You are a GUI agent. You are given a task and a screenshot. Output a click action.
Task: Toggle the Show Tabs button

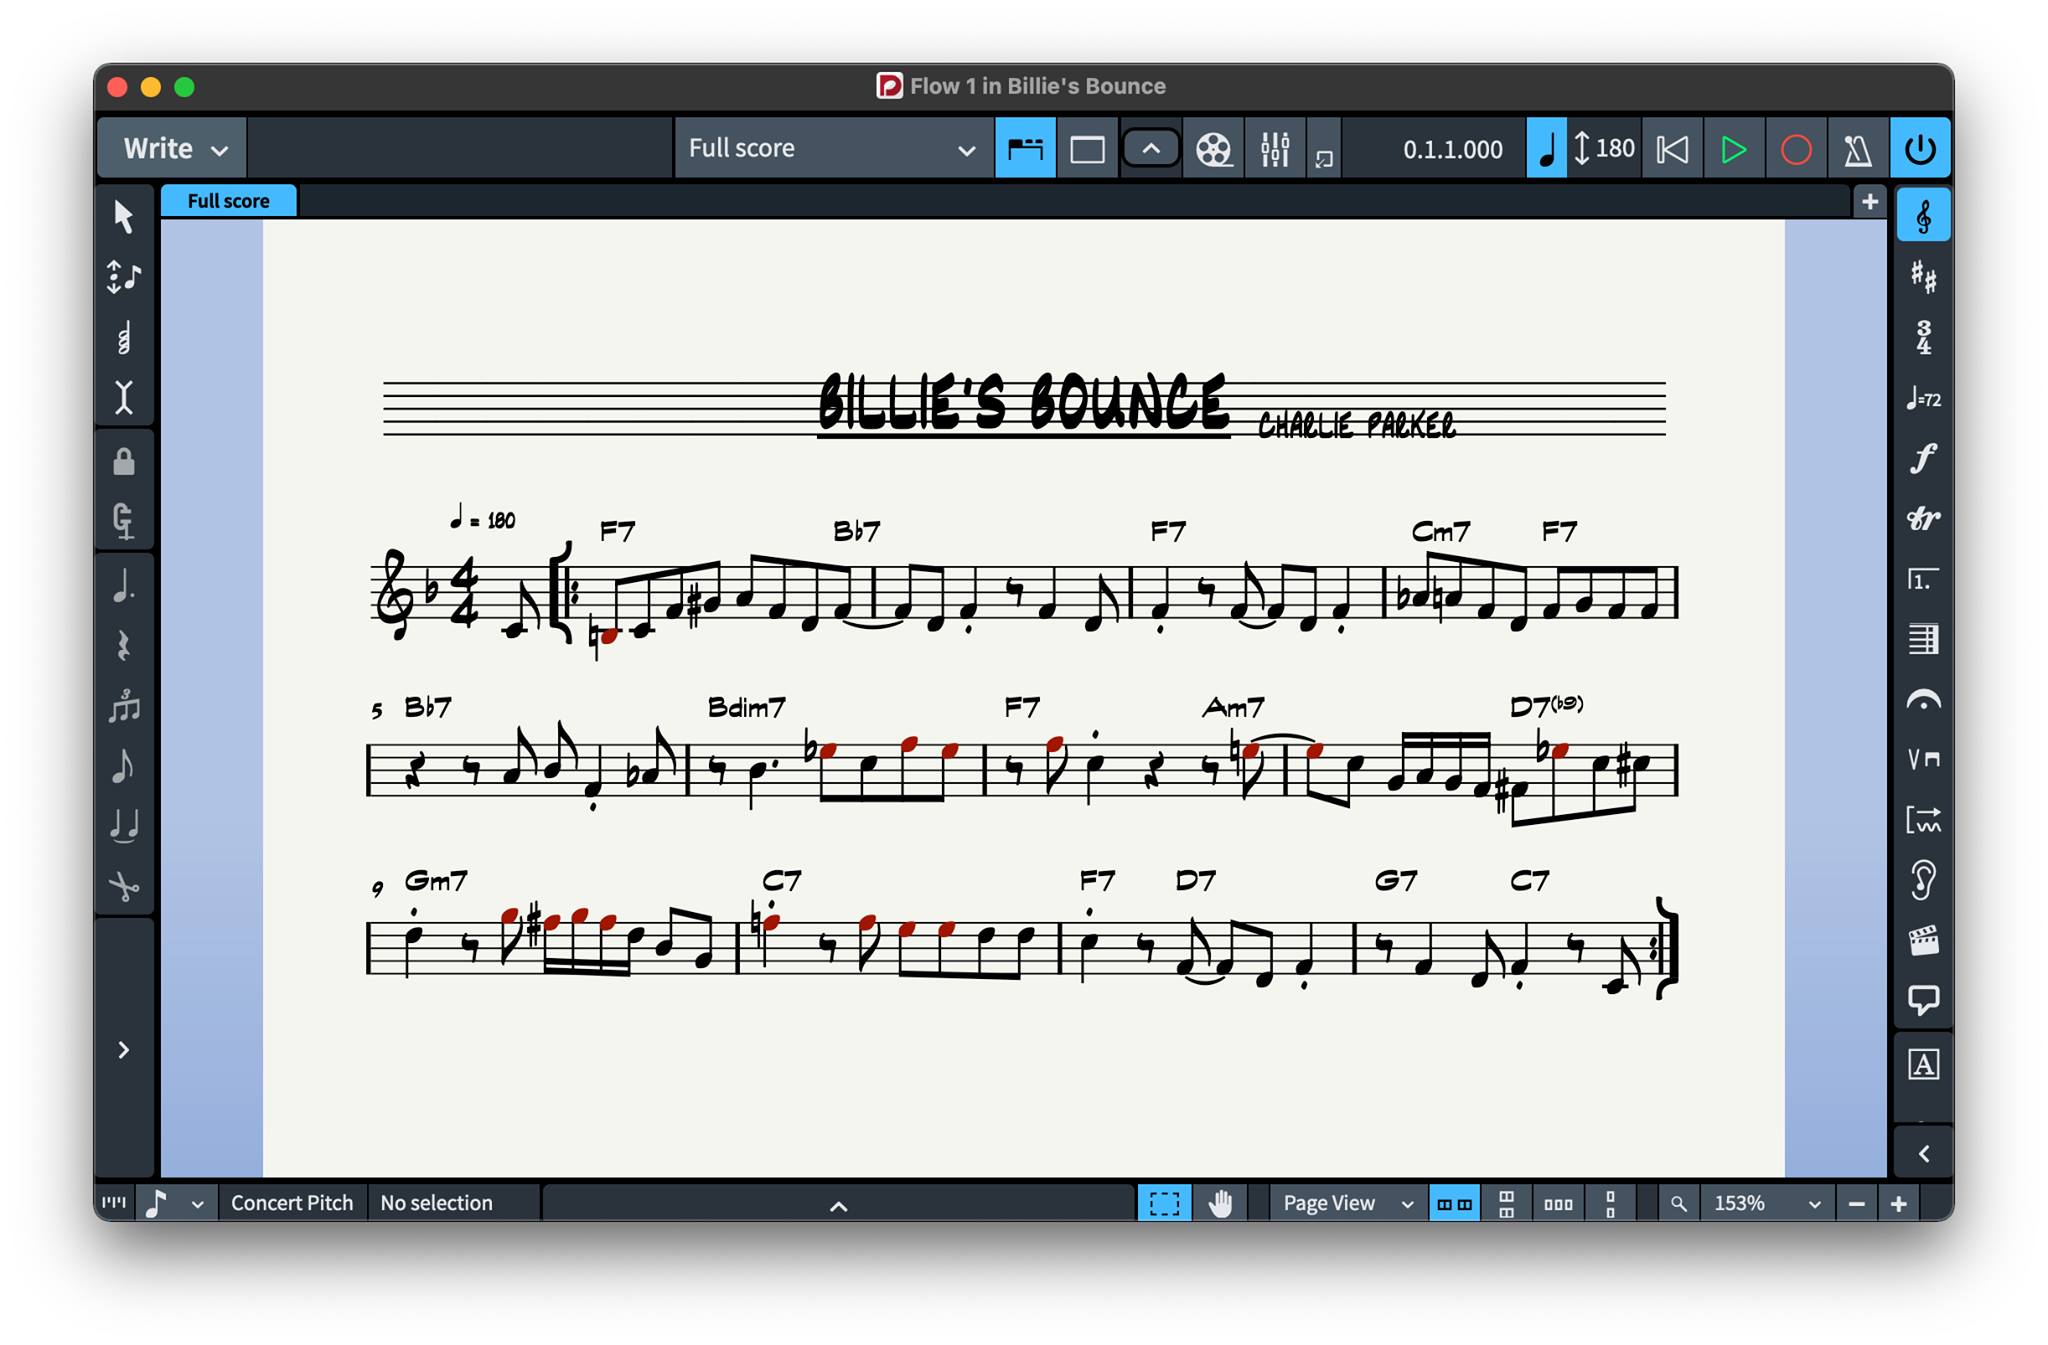[1025, 149]
